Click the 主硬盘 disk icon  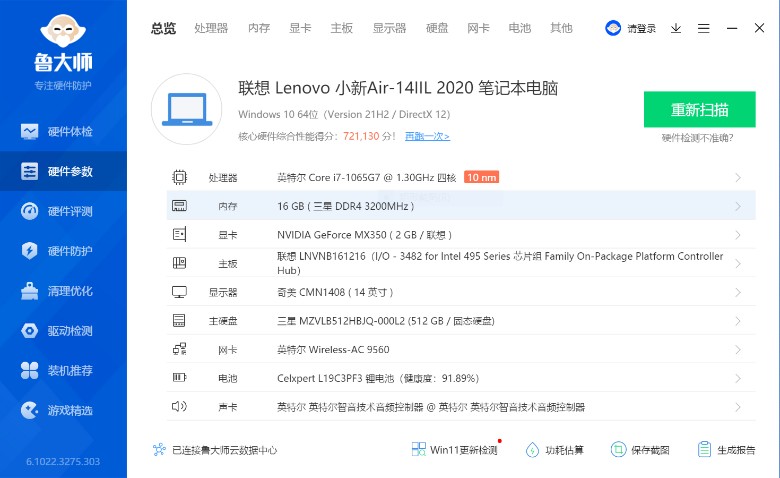click(179, 320)
